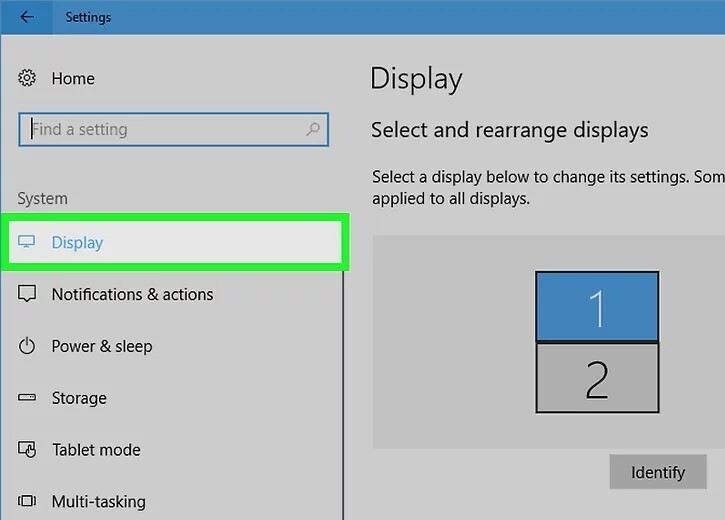Screen dimensions: 725x520
Task: Select the Display text in sidebar
Action: [77, 242]
